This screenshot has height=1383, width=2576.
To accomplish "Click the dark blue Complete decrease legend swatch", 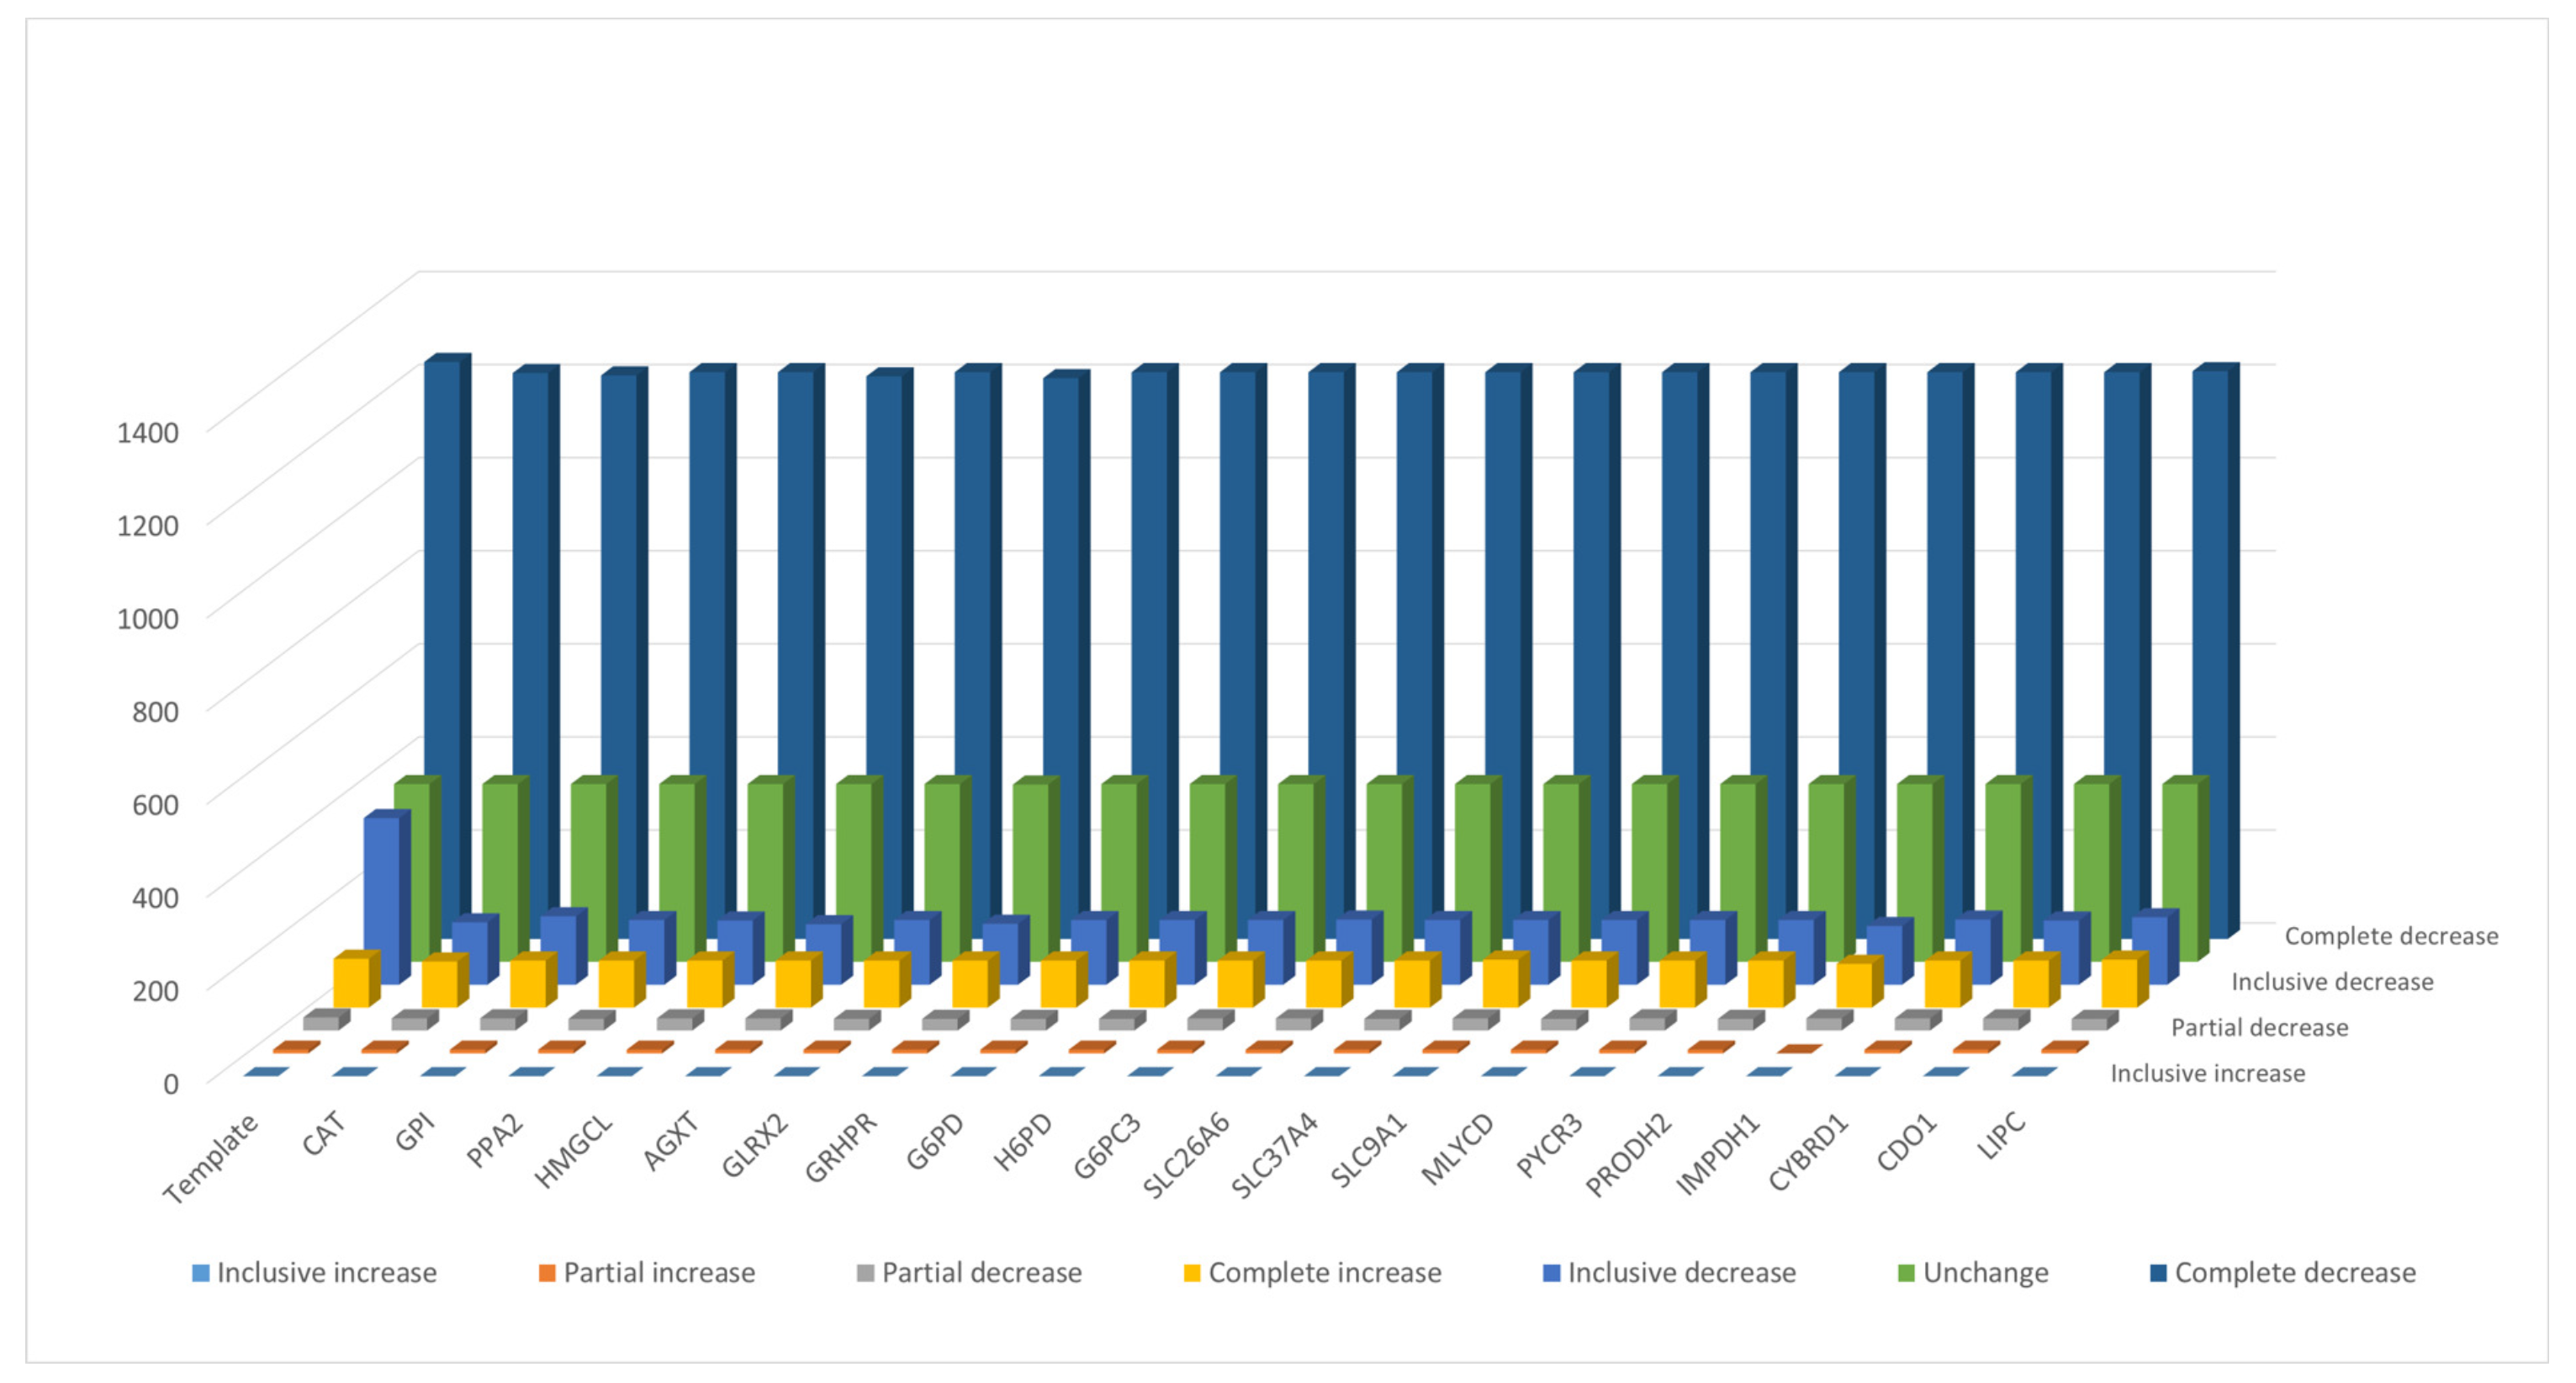I will tap(2158, 1273).
